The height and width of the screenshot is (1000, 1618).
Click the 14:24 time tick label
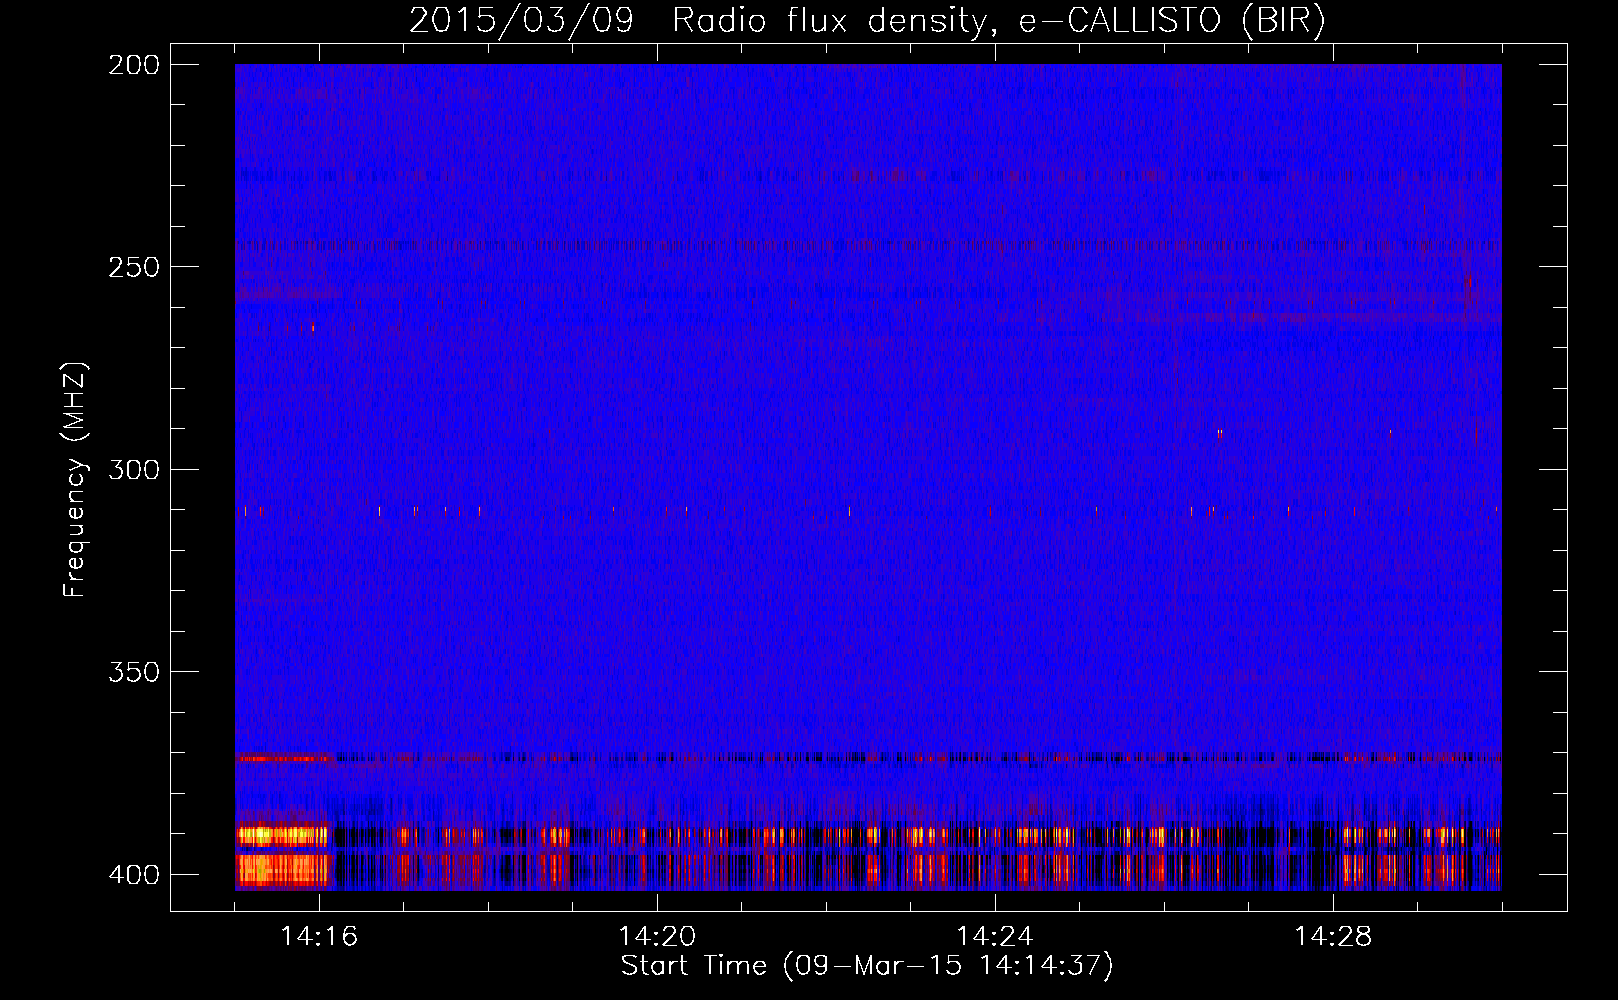click(x=995, y=936)
